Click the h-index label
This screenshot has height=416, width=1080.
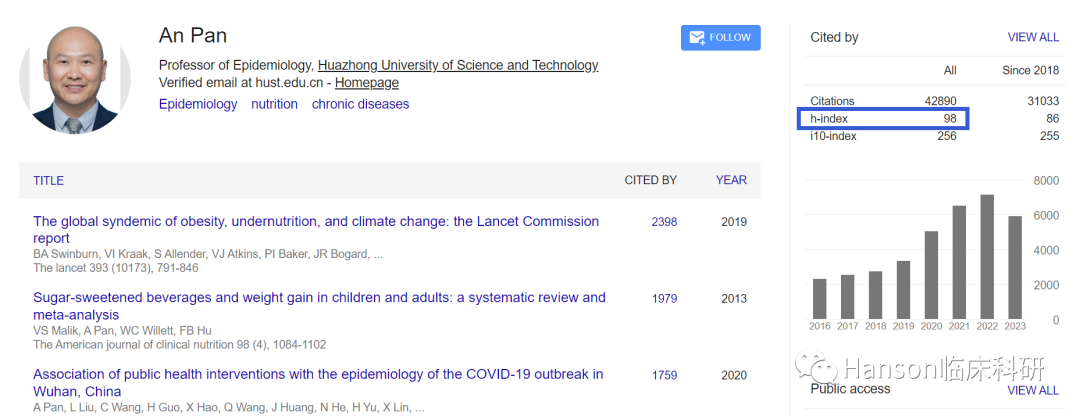click(829, 119)
